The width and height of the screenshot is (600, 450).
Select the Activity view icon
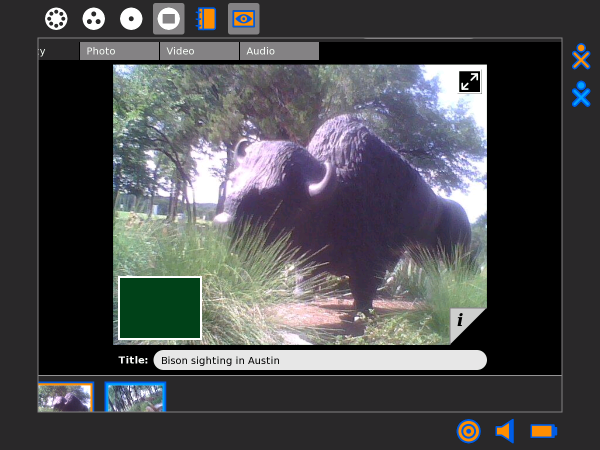coord(168,18)
